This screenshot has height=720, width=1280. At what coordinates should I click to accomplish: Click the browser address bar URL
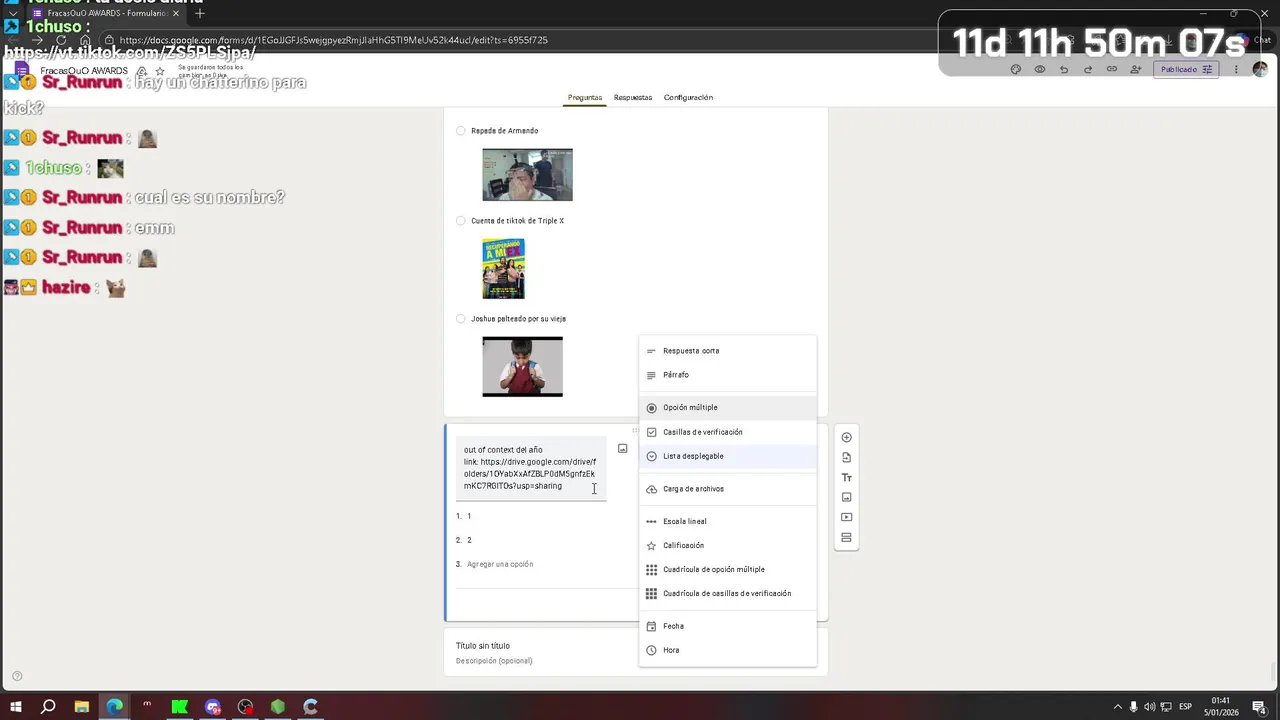[x=333, y=40]
